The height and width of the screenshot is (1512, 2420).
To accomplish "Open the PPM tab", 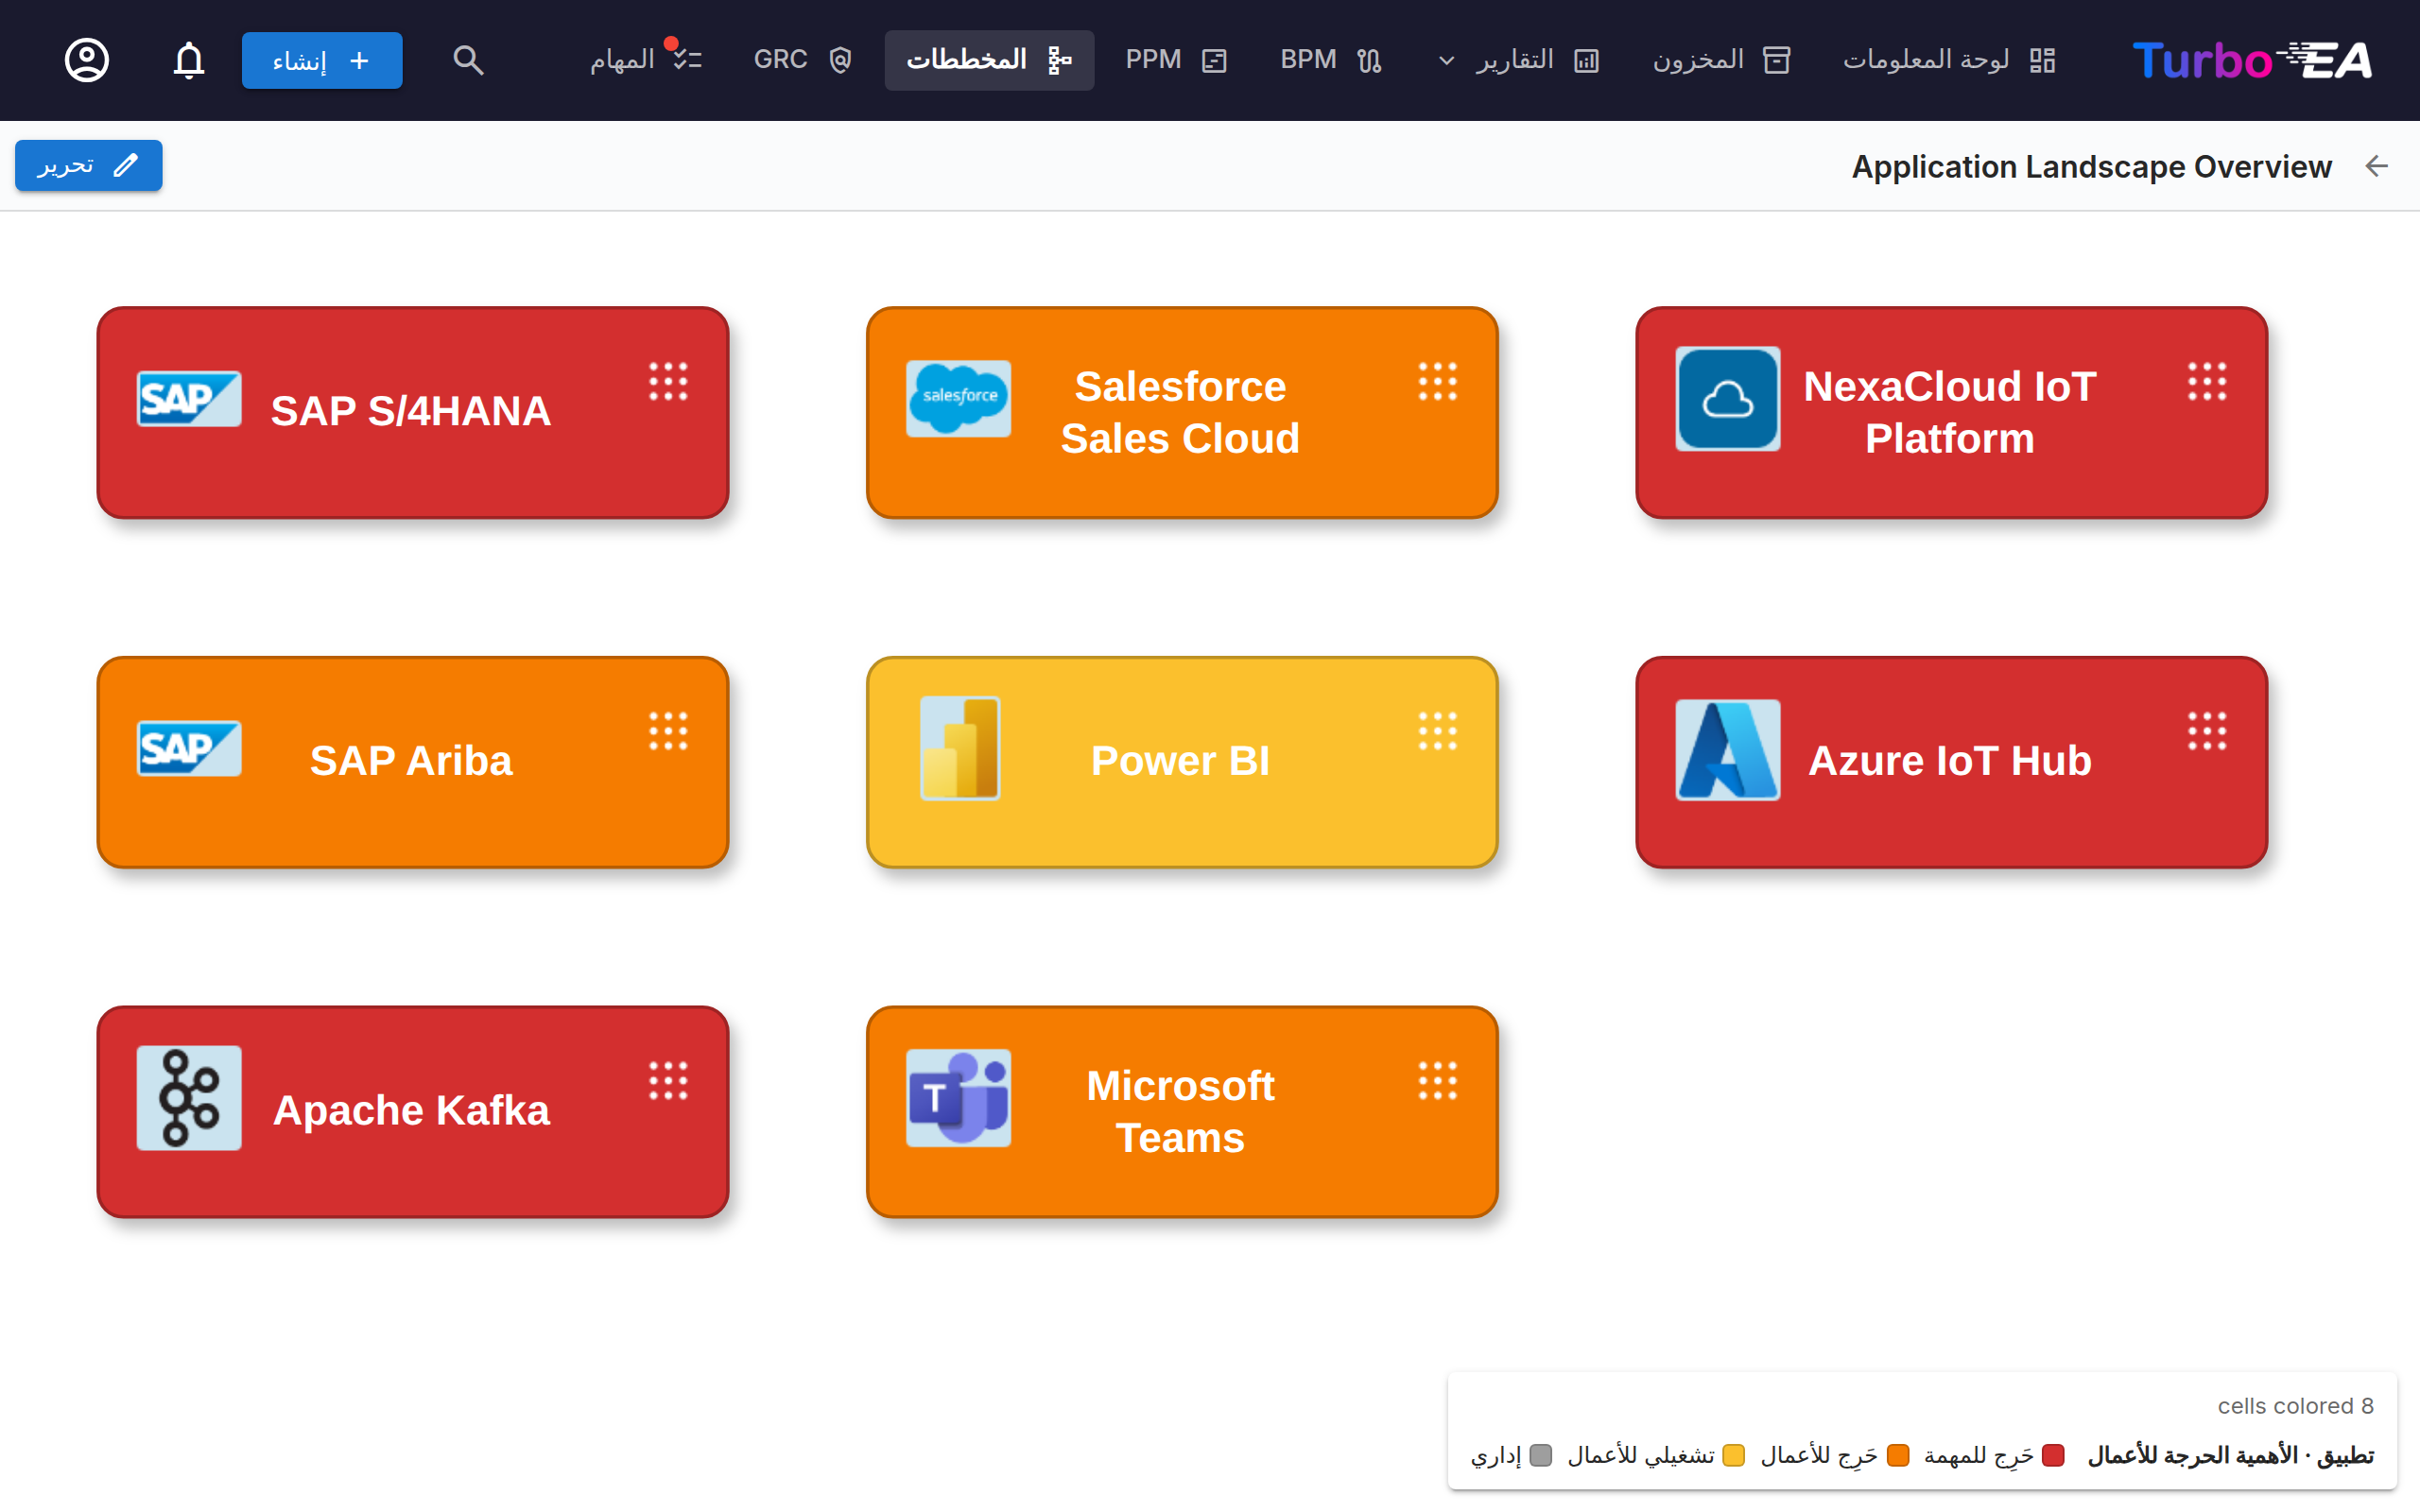I will pos(1176,60).
